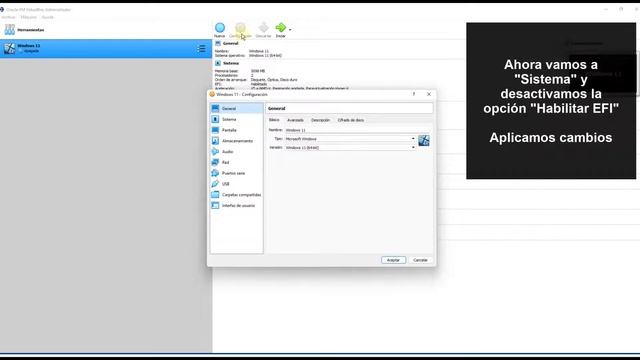Switch to the Avanzado tab
Screen dimensions: 640x360
(x=296, y=120)
